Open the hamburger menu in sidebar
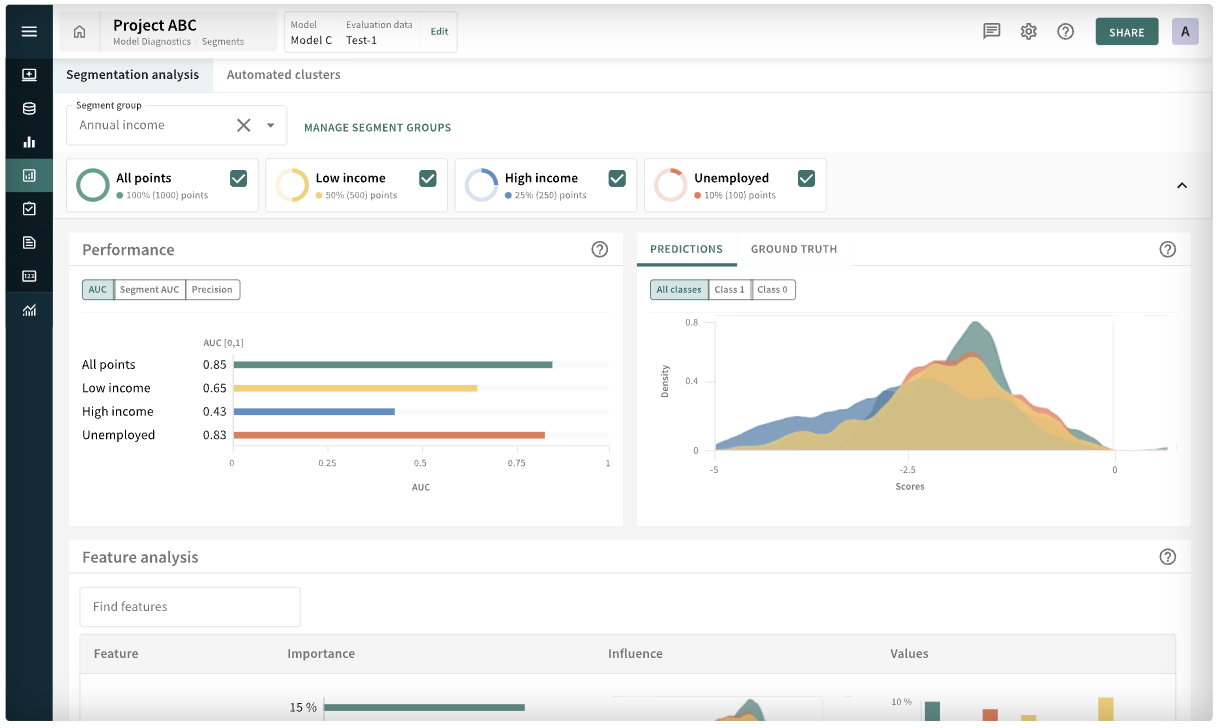Image resolution: width=1218 pixels, height=728 pixels. click(29, 31)
